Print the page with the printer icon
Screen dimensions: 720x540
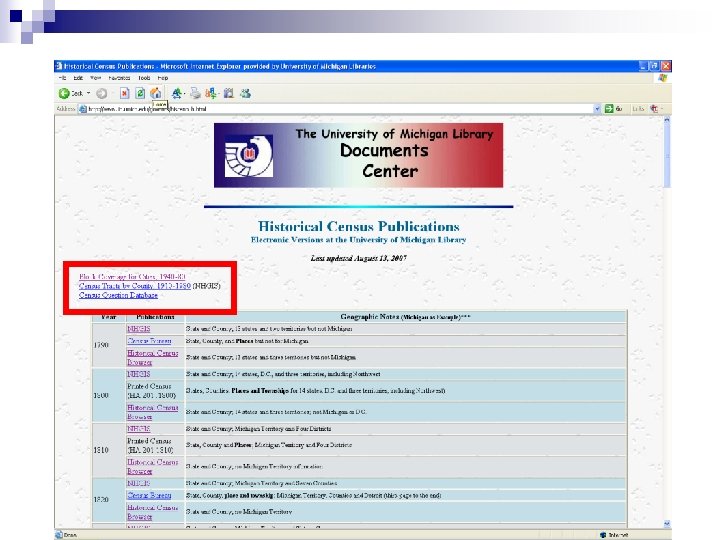[196, 94]
